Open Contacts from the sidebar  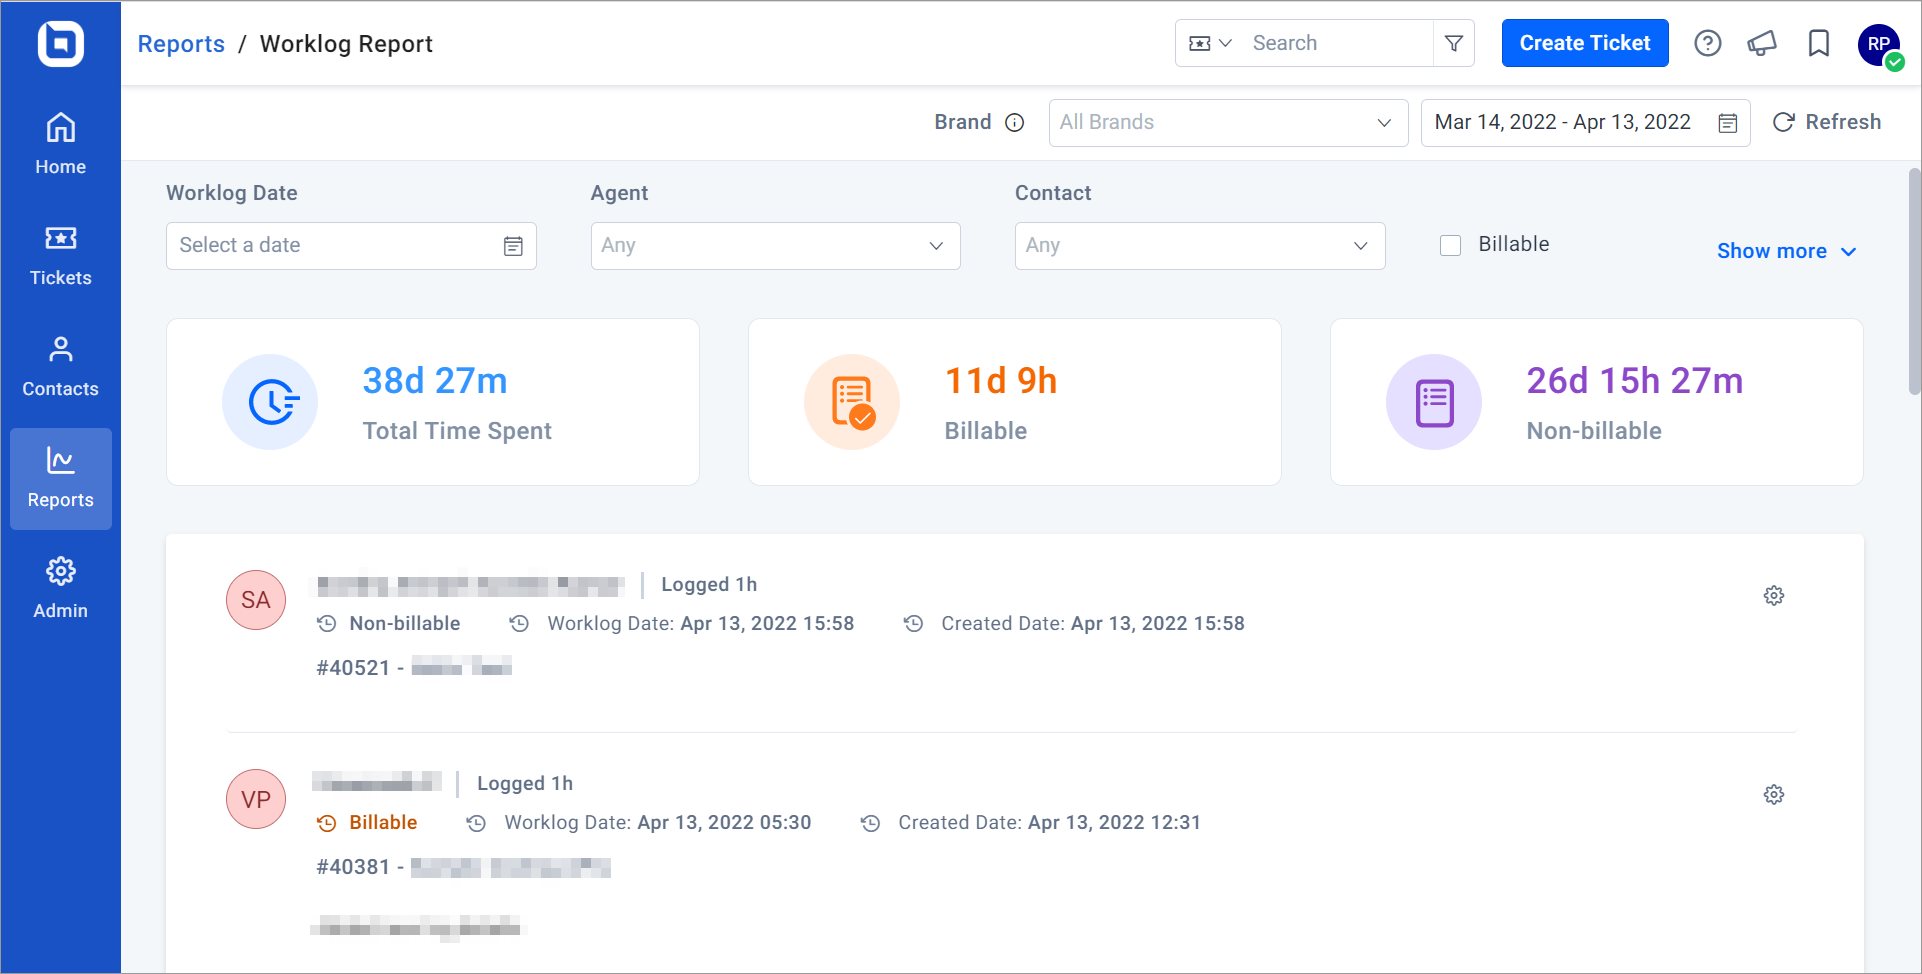point(60,367)
